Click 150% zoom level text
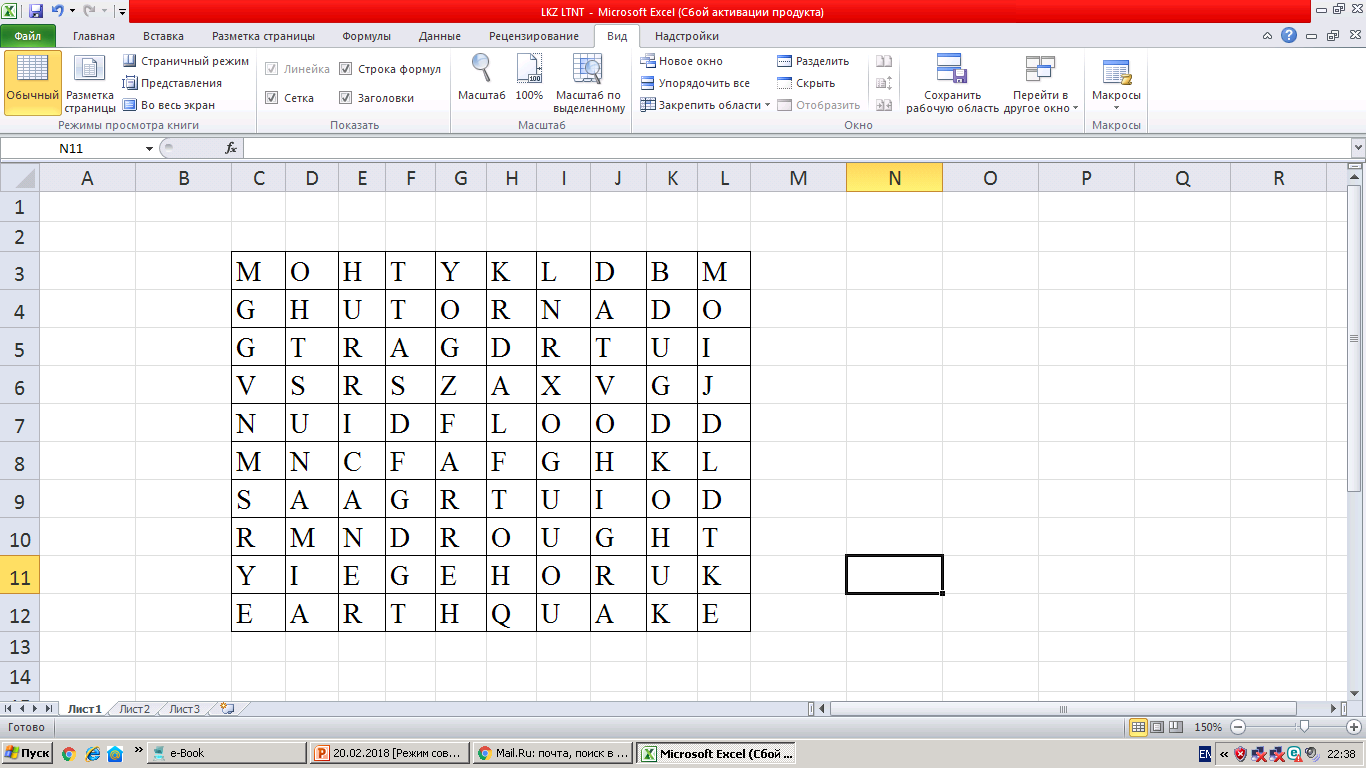Screen dimensions: 1366x768 [x=1208, y=727]
